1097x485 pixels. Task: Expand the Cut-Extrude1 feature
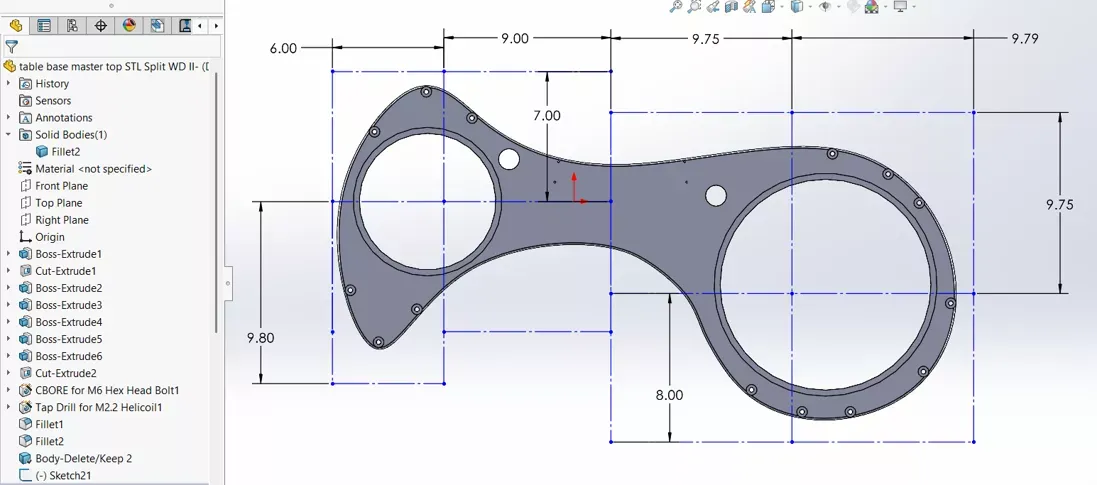(8, 271)
